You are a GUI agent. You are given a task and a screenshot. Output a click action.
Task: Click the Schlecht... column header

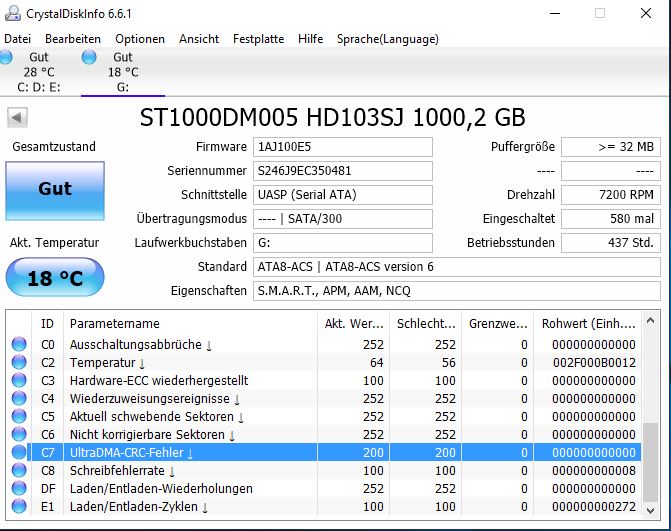coord(425,323)
